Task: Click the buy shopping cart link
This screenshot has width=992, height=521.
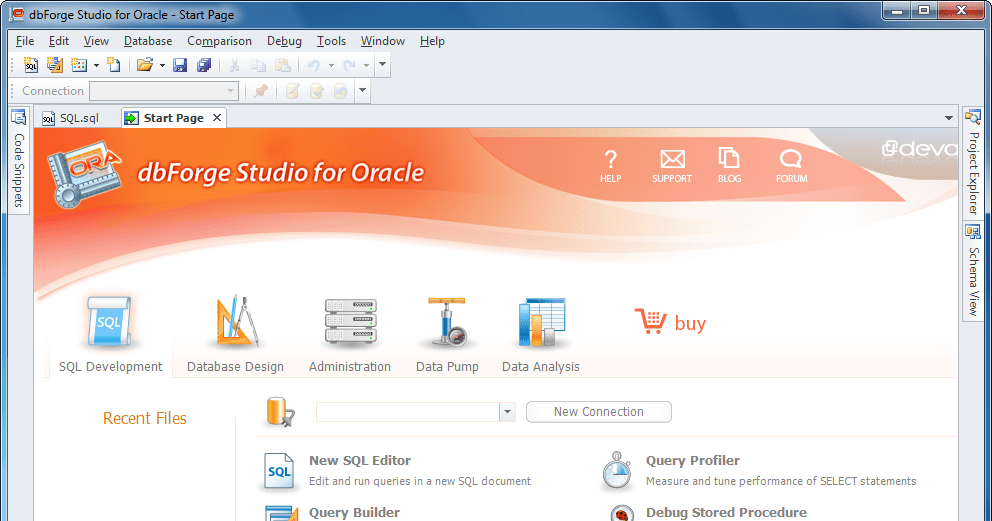Action: click(671, 322)
